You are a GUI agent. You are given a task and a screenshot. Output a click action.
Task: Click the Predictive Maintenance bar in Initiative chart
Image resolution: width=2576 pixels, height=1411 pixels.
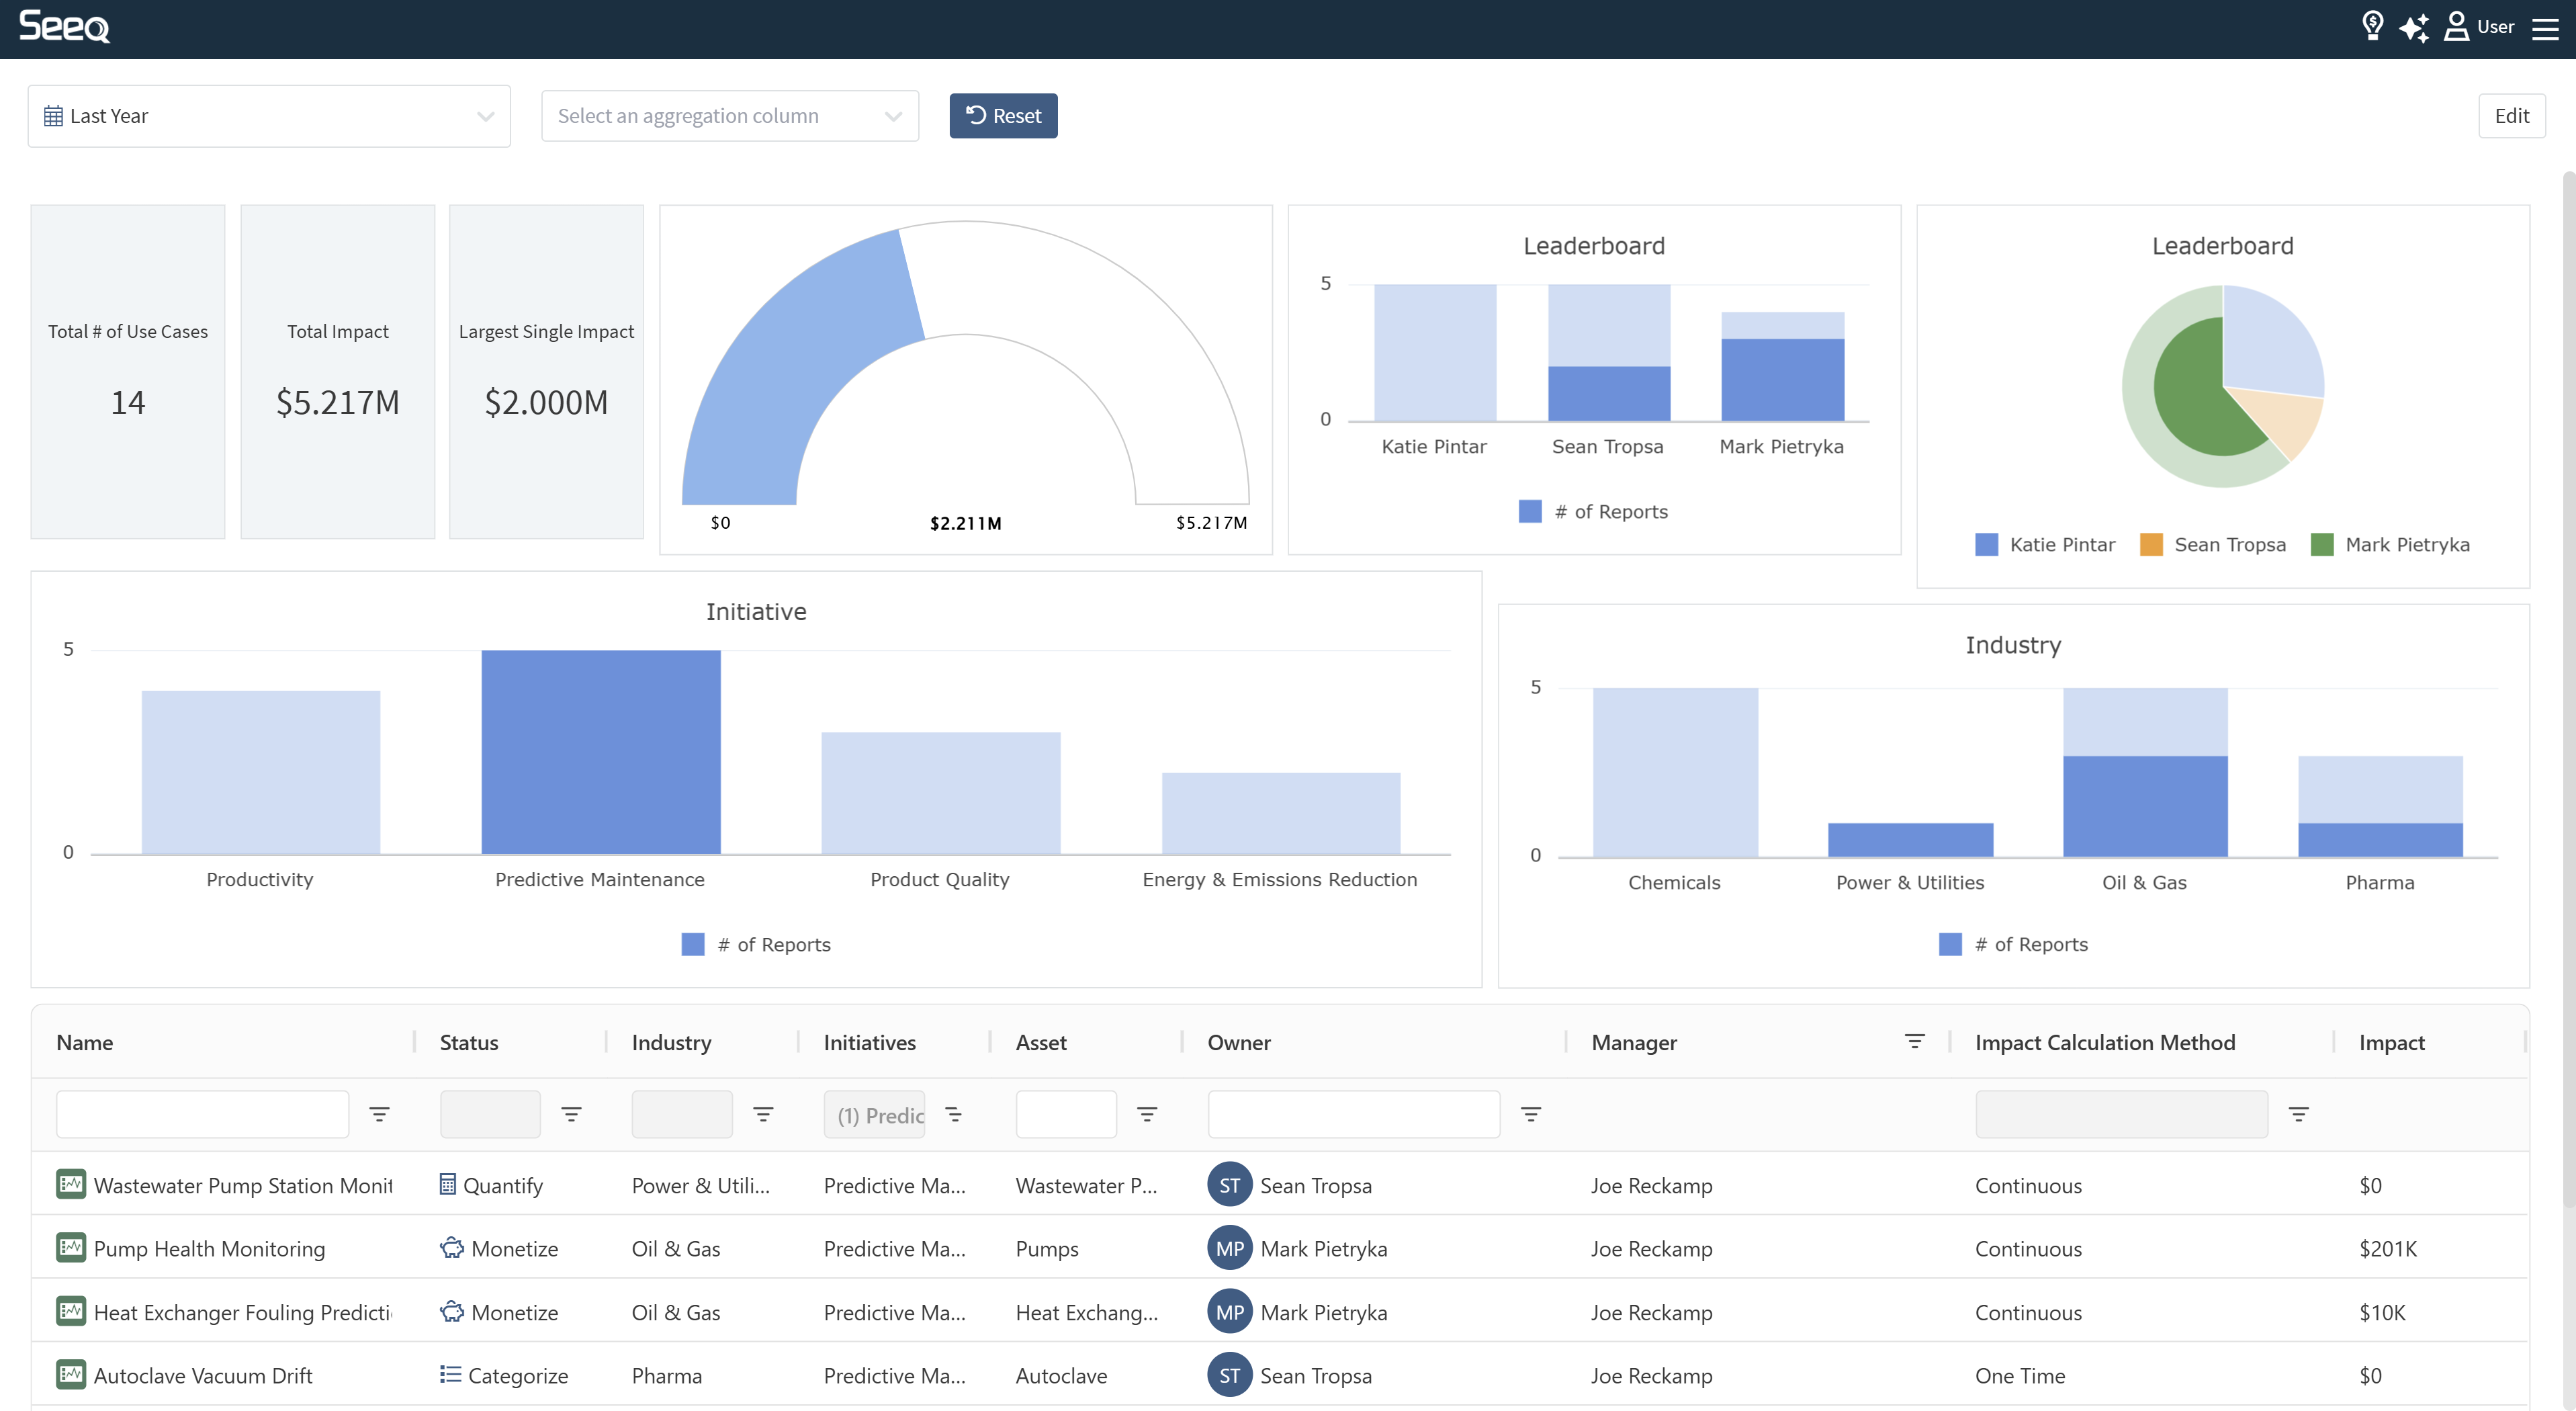[600, 752]
